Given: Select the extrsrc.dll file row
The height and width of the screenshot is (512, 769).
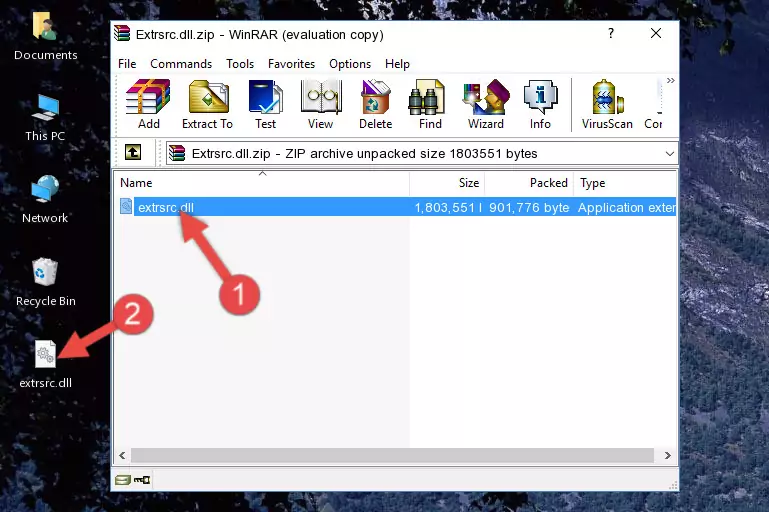Looking at the screenshot, I should pyautogui.click(x=397, y=207).
